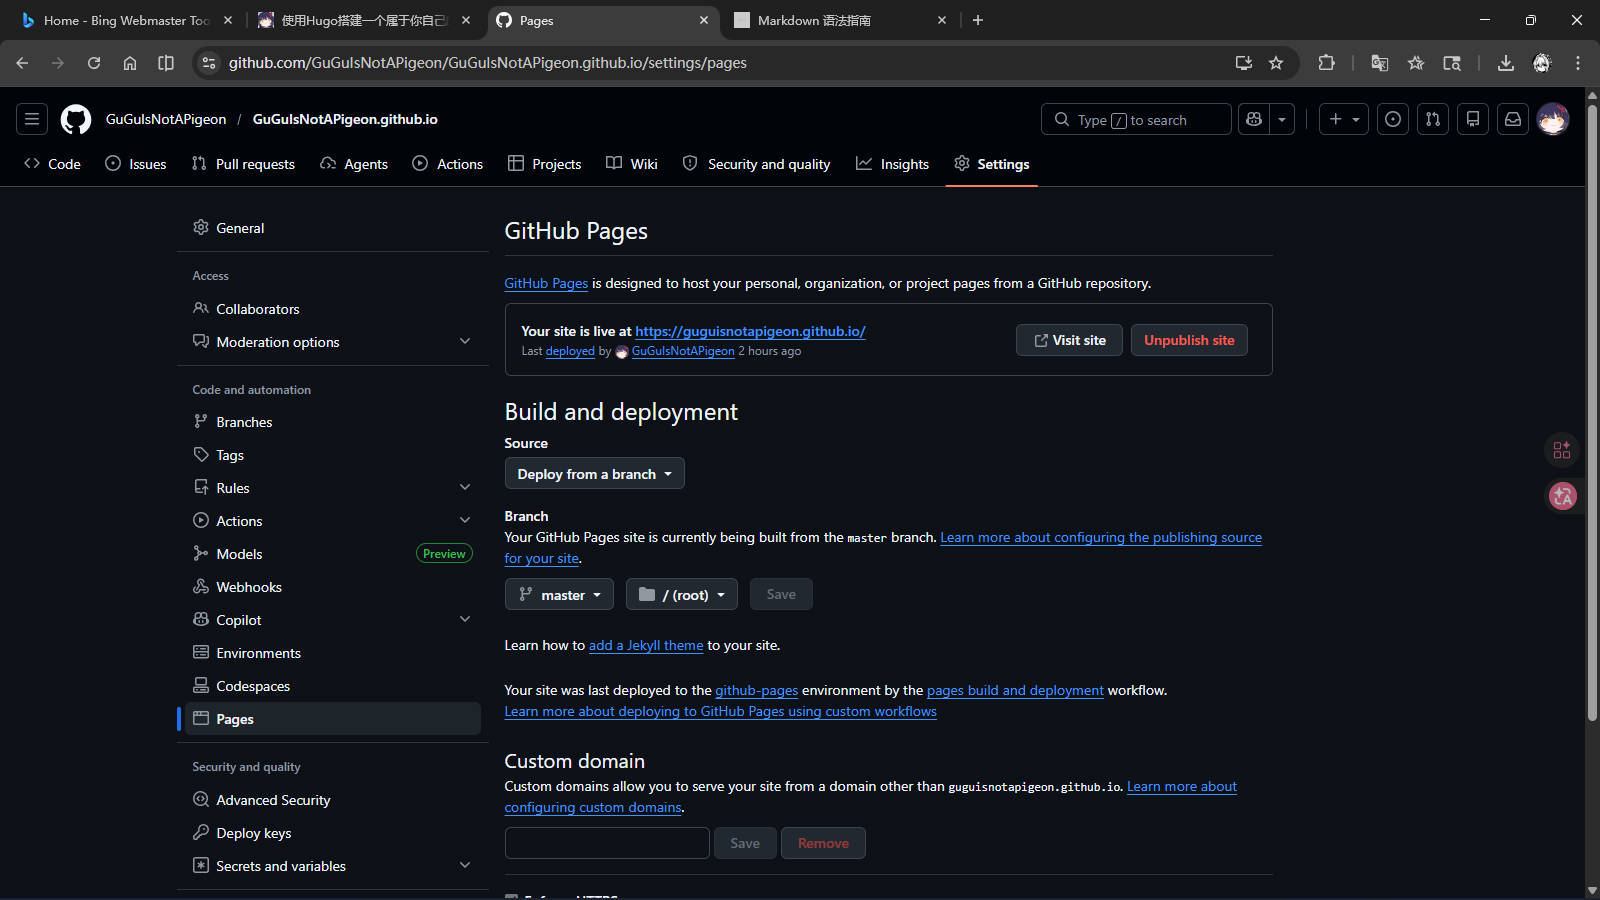The image size is (1600, 900).
Task: Switch to the Code tab
Action: [52, 164]
